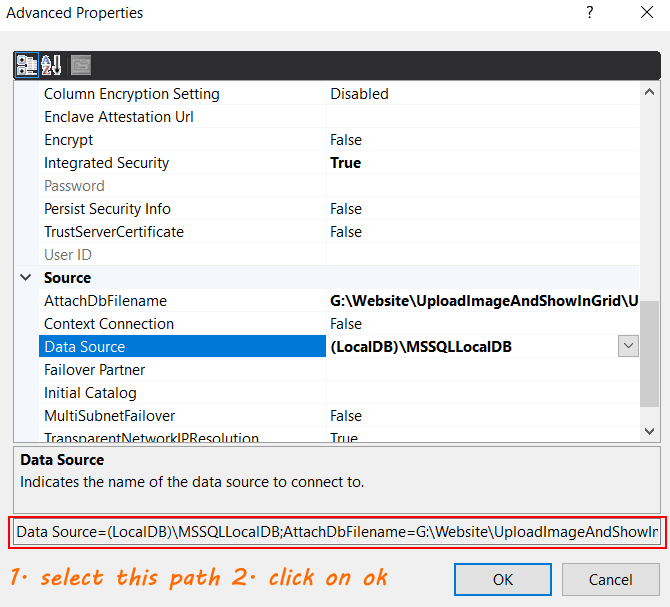
Task: Sort properties alphabetically
Action: (x=53, y=65)
